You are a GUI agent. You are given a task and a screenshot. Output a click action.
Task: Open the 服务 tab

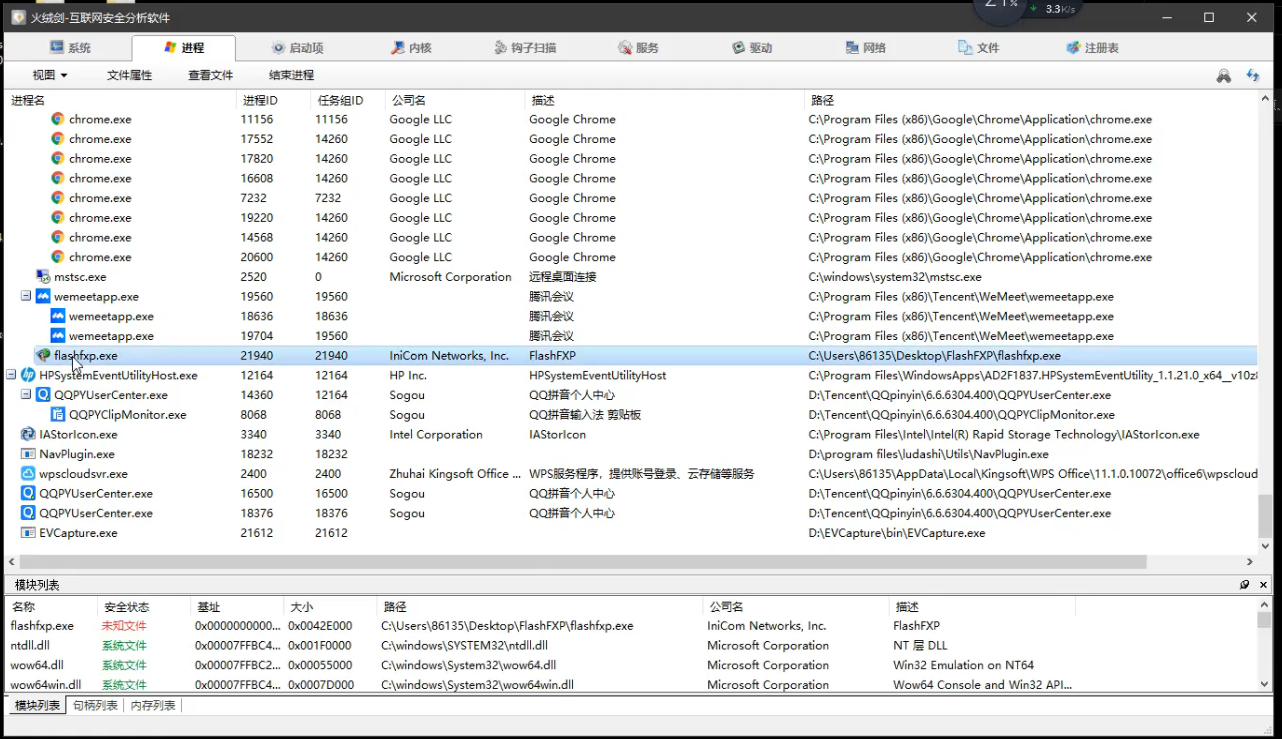click(638, 48)
